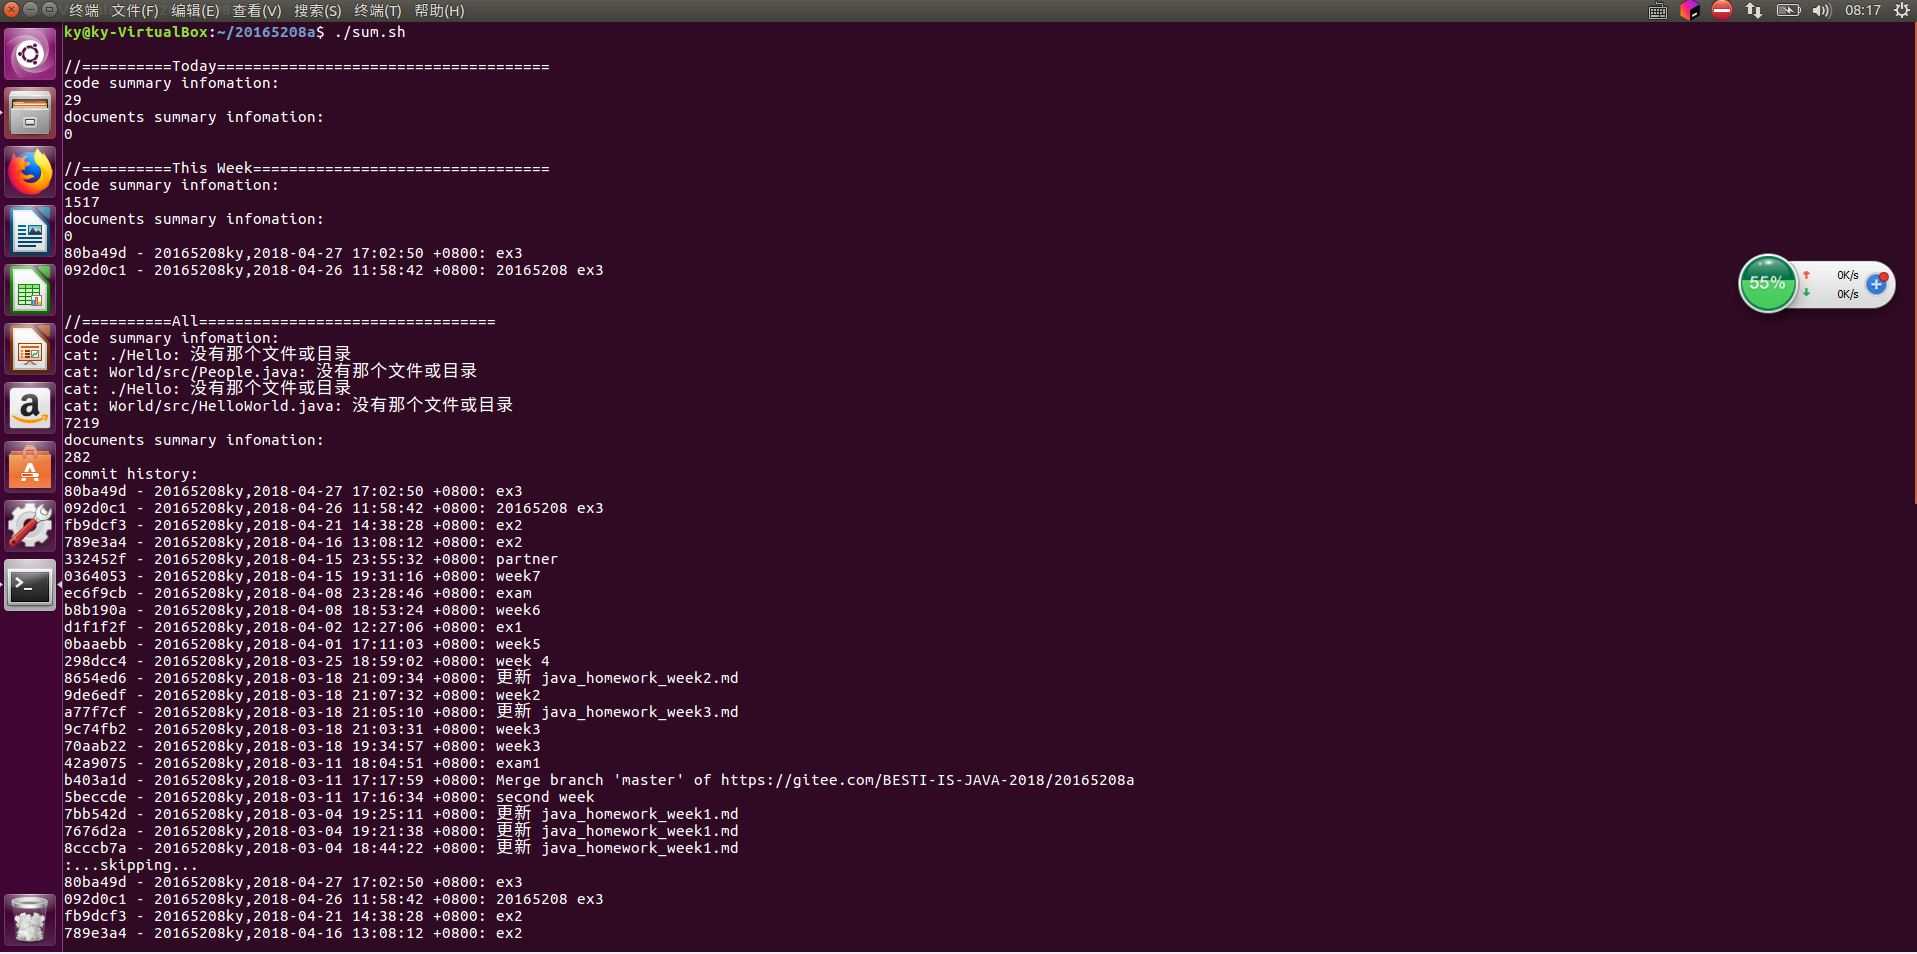Click commit 332452f partner line
The width and height of the screenshot is (1917, 954).
click(311, 560)
